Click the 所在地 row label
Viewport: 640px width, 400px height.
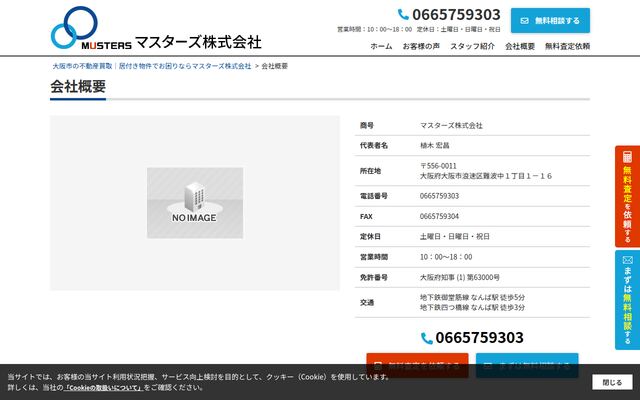point(370,171)
